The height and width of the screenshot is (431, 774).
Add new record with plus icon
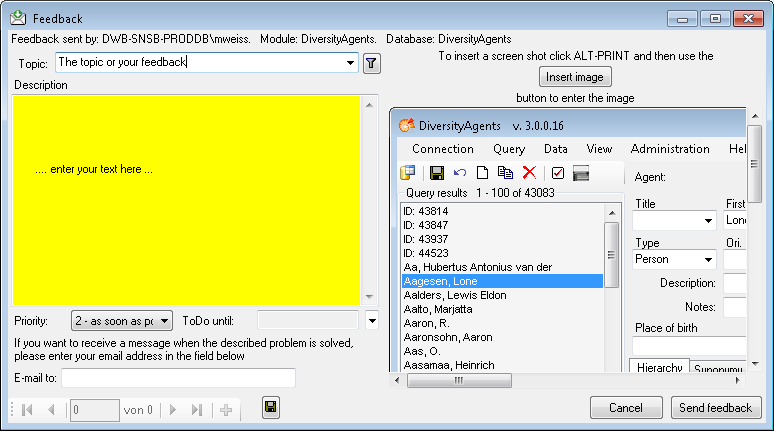click(226, 410)
